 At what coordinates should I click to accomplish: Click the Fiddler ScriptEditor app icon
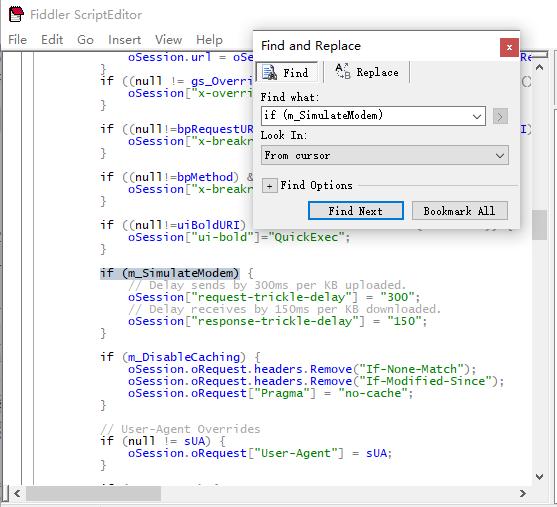(16, 14)
